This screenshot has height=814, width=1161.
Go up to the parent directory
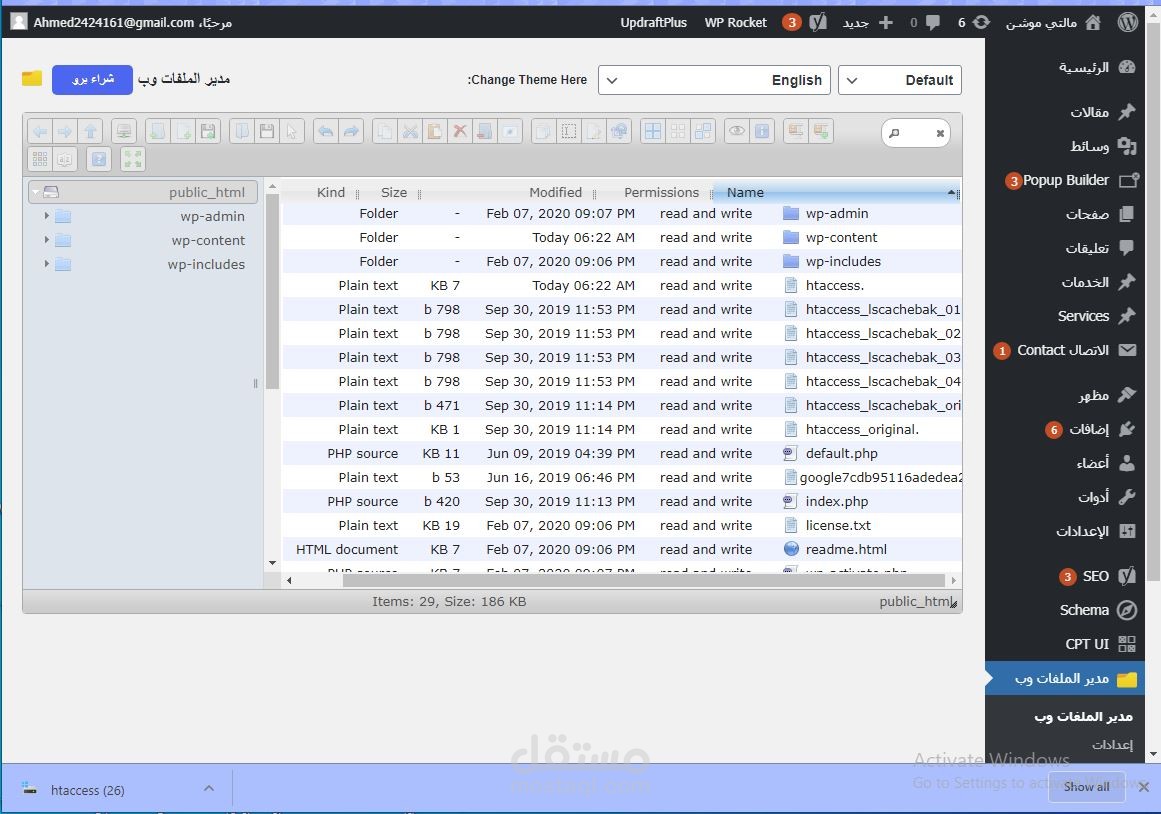90,132
